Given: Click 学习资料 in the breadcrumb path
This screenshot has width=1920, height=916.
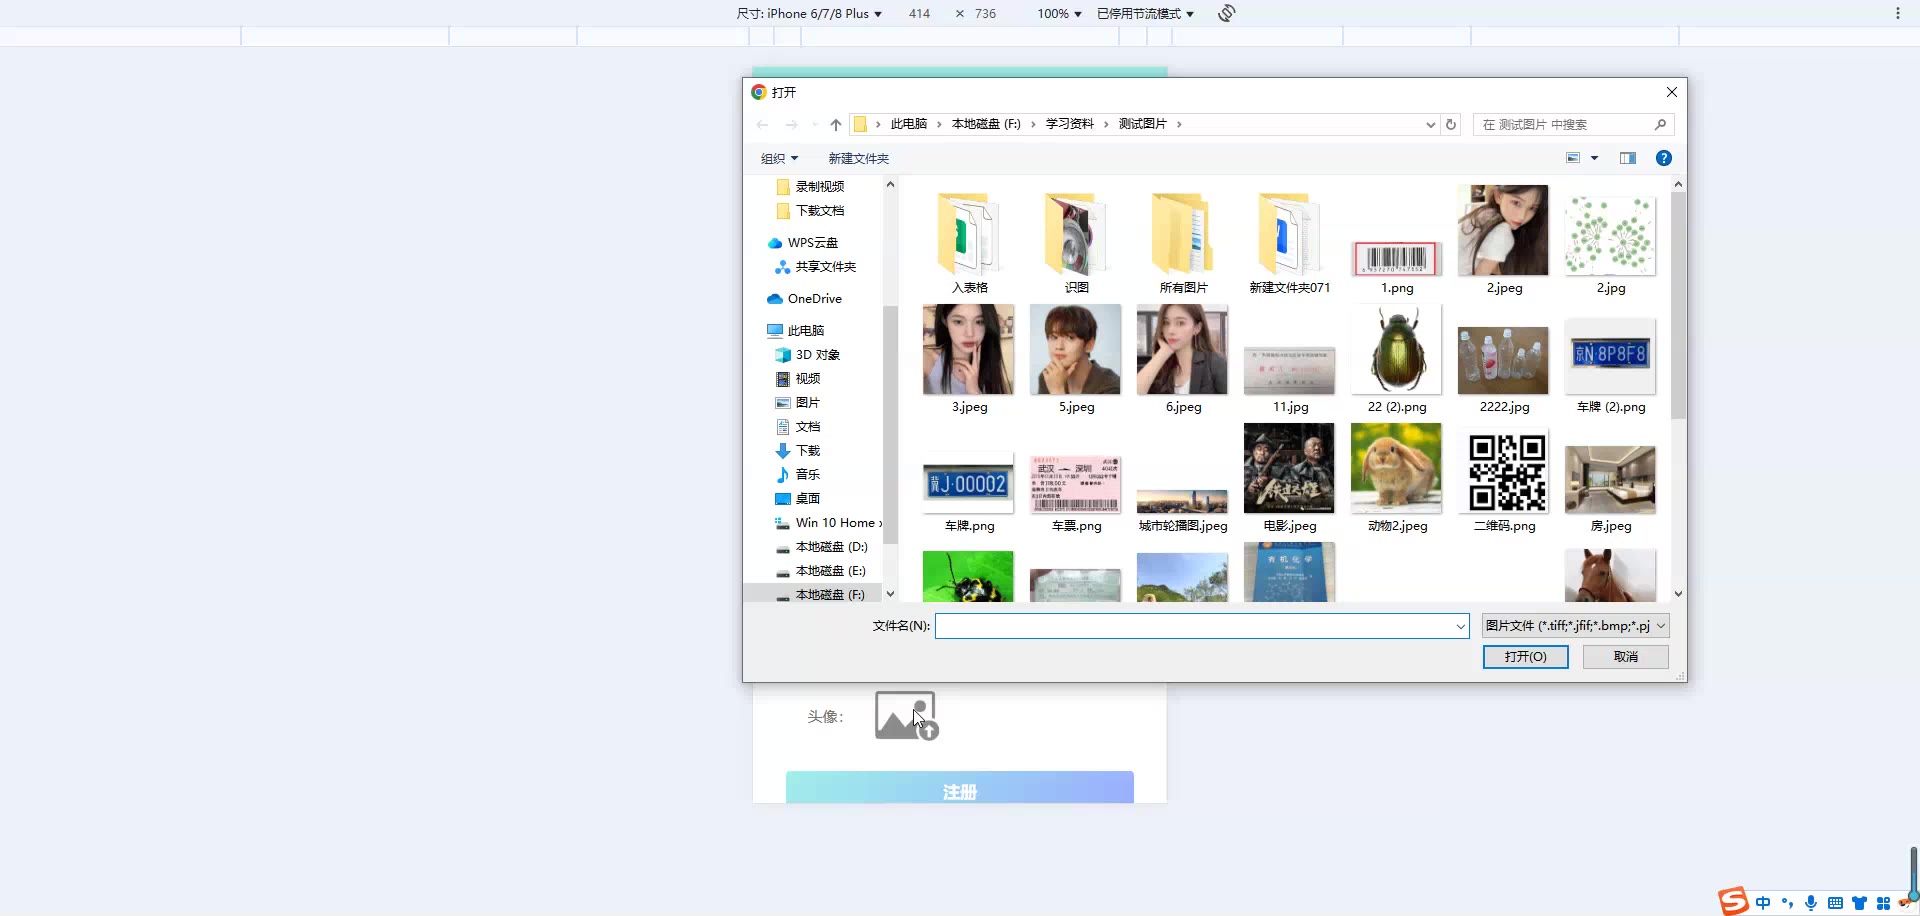Looking at the screenshot, I should point(1070,124).
